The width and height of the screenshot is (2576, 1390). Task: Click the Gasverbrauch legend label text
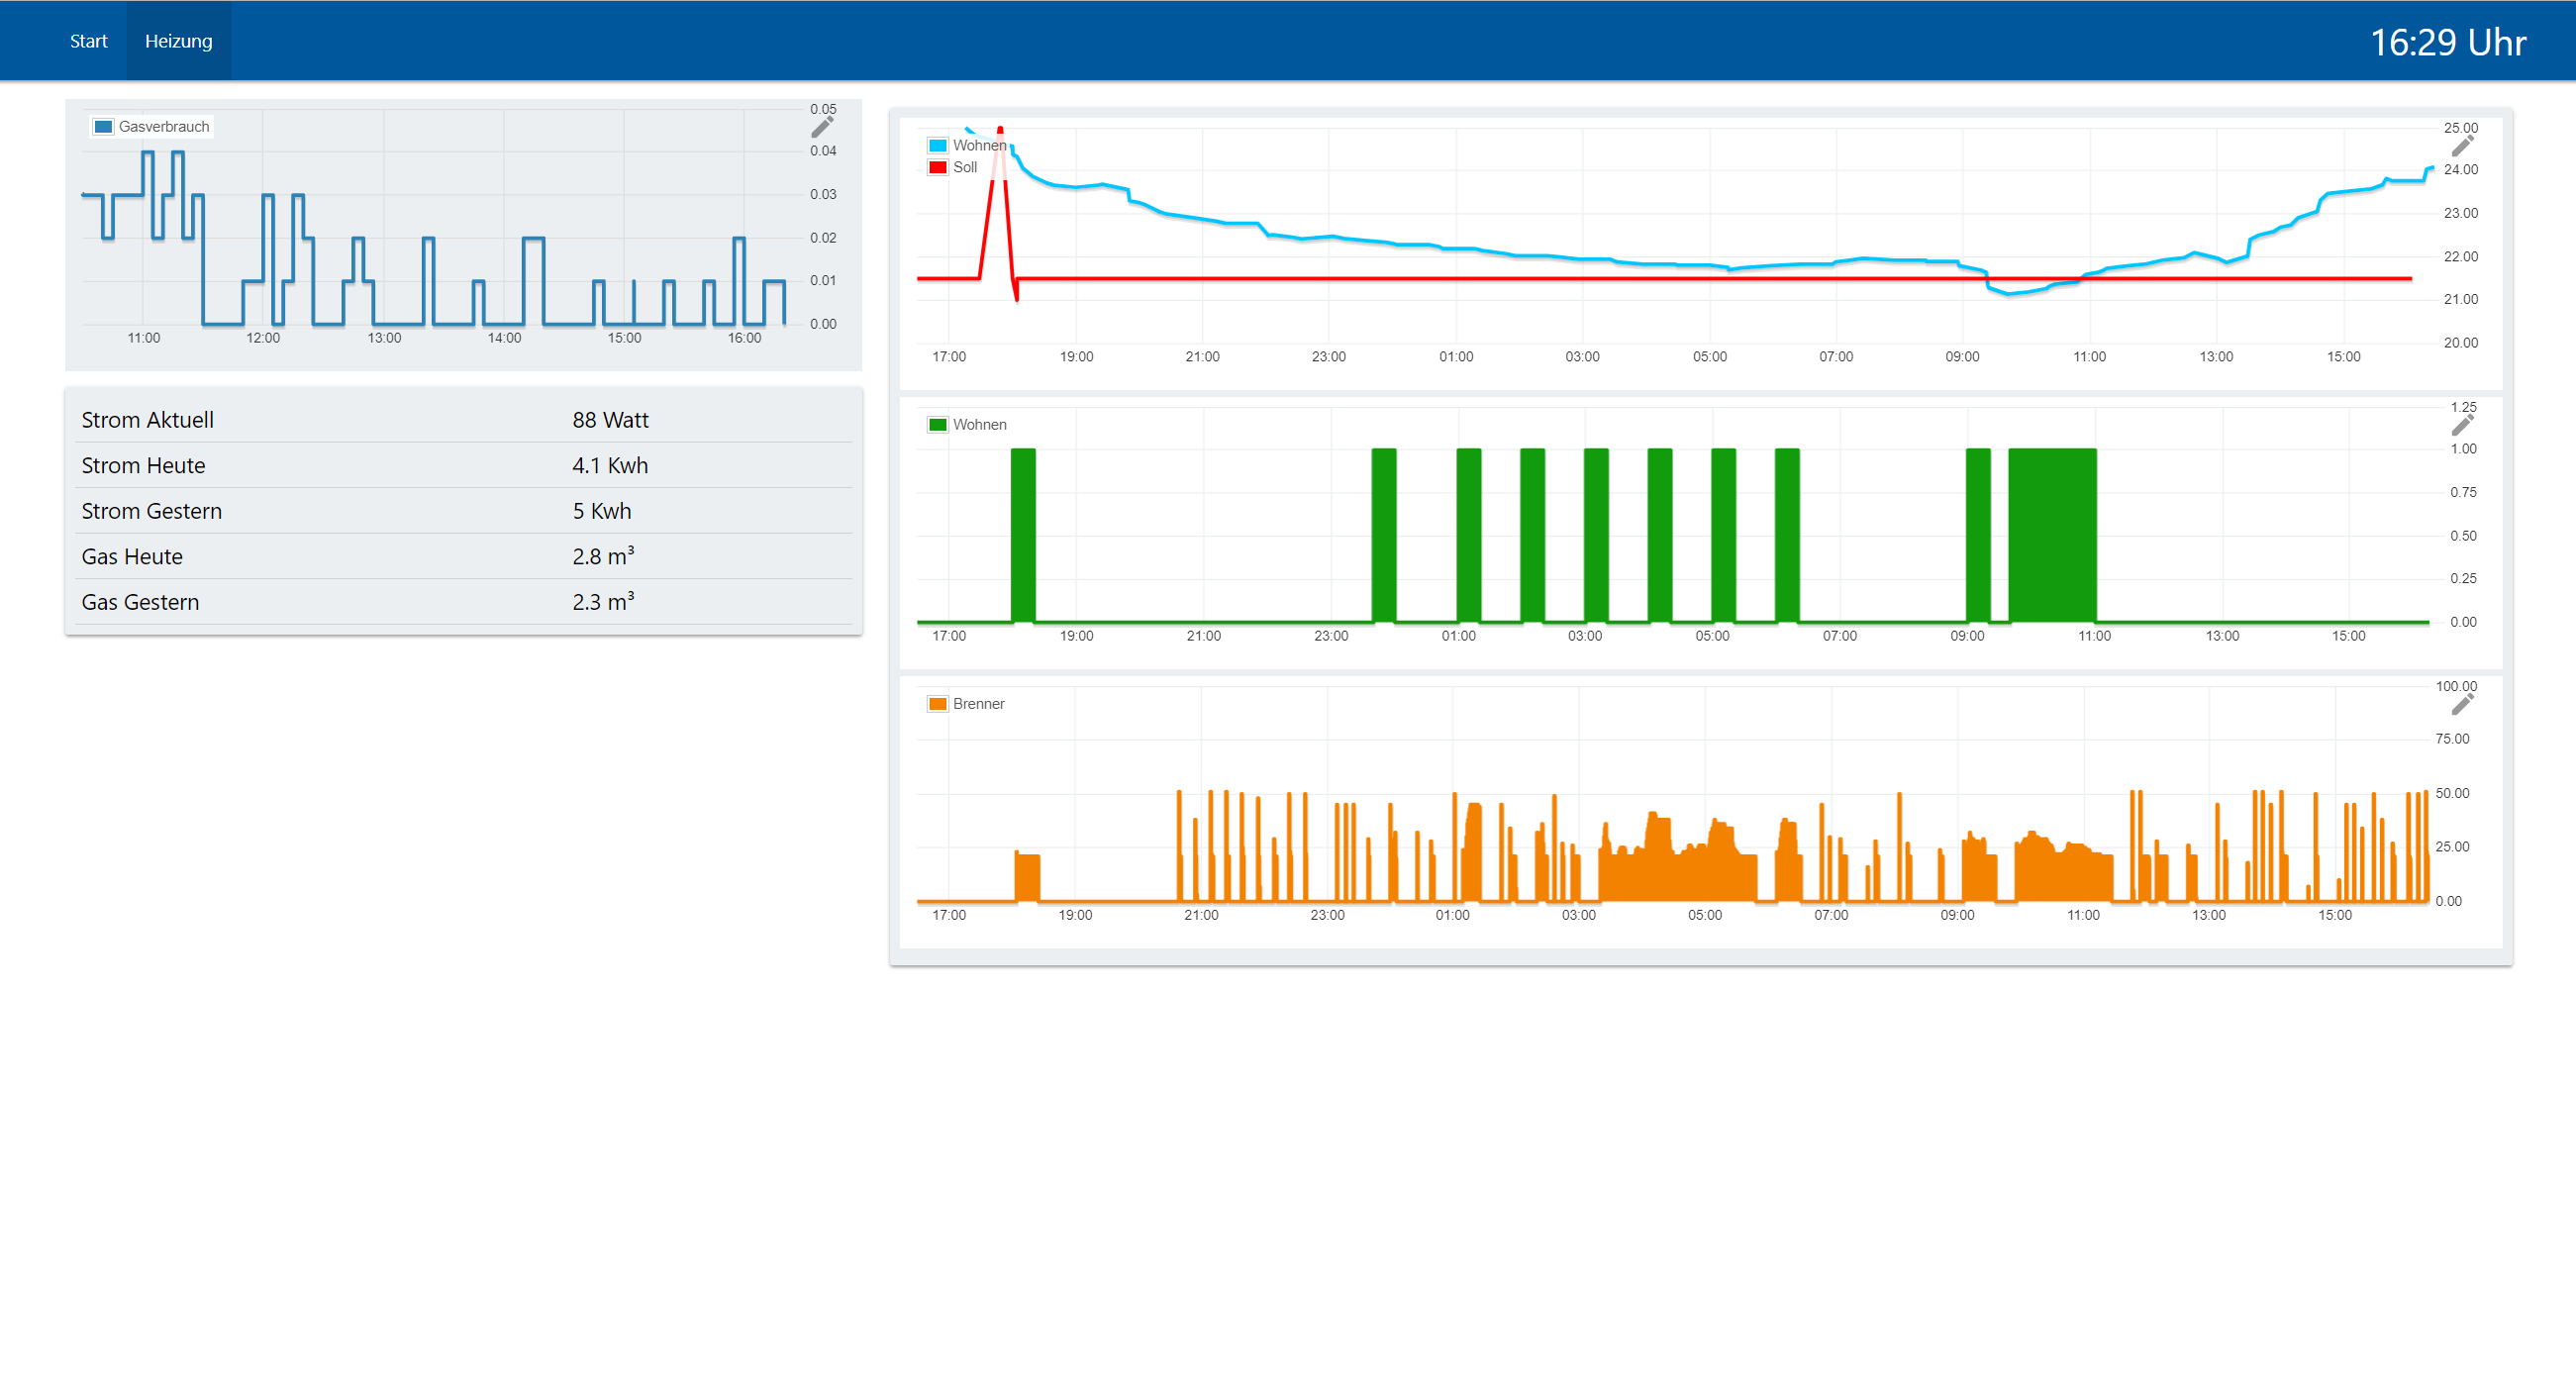pos(164,127)
